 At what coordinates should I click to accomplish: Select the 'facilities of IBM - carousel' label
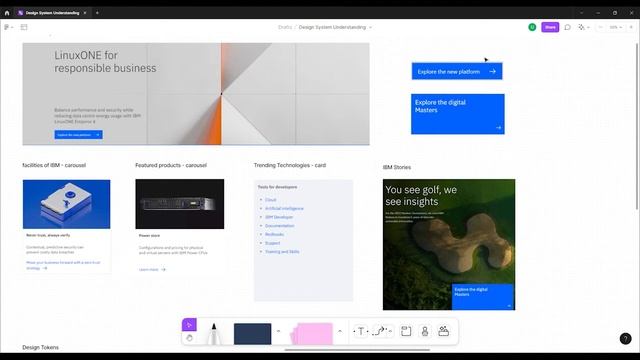(x=54, y=165)
